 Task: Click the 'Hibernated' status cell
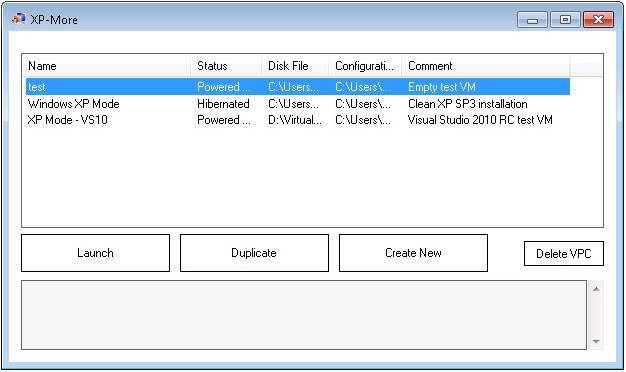pos(223,104)
